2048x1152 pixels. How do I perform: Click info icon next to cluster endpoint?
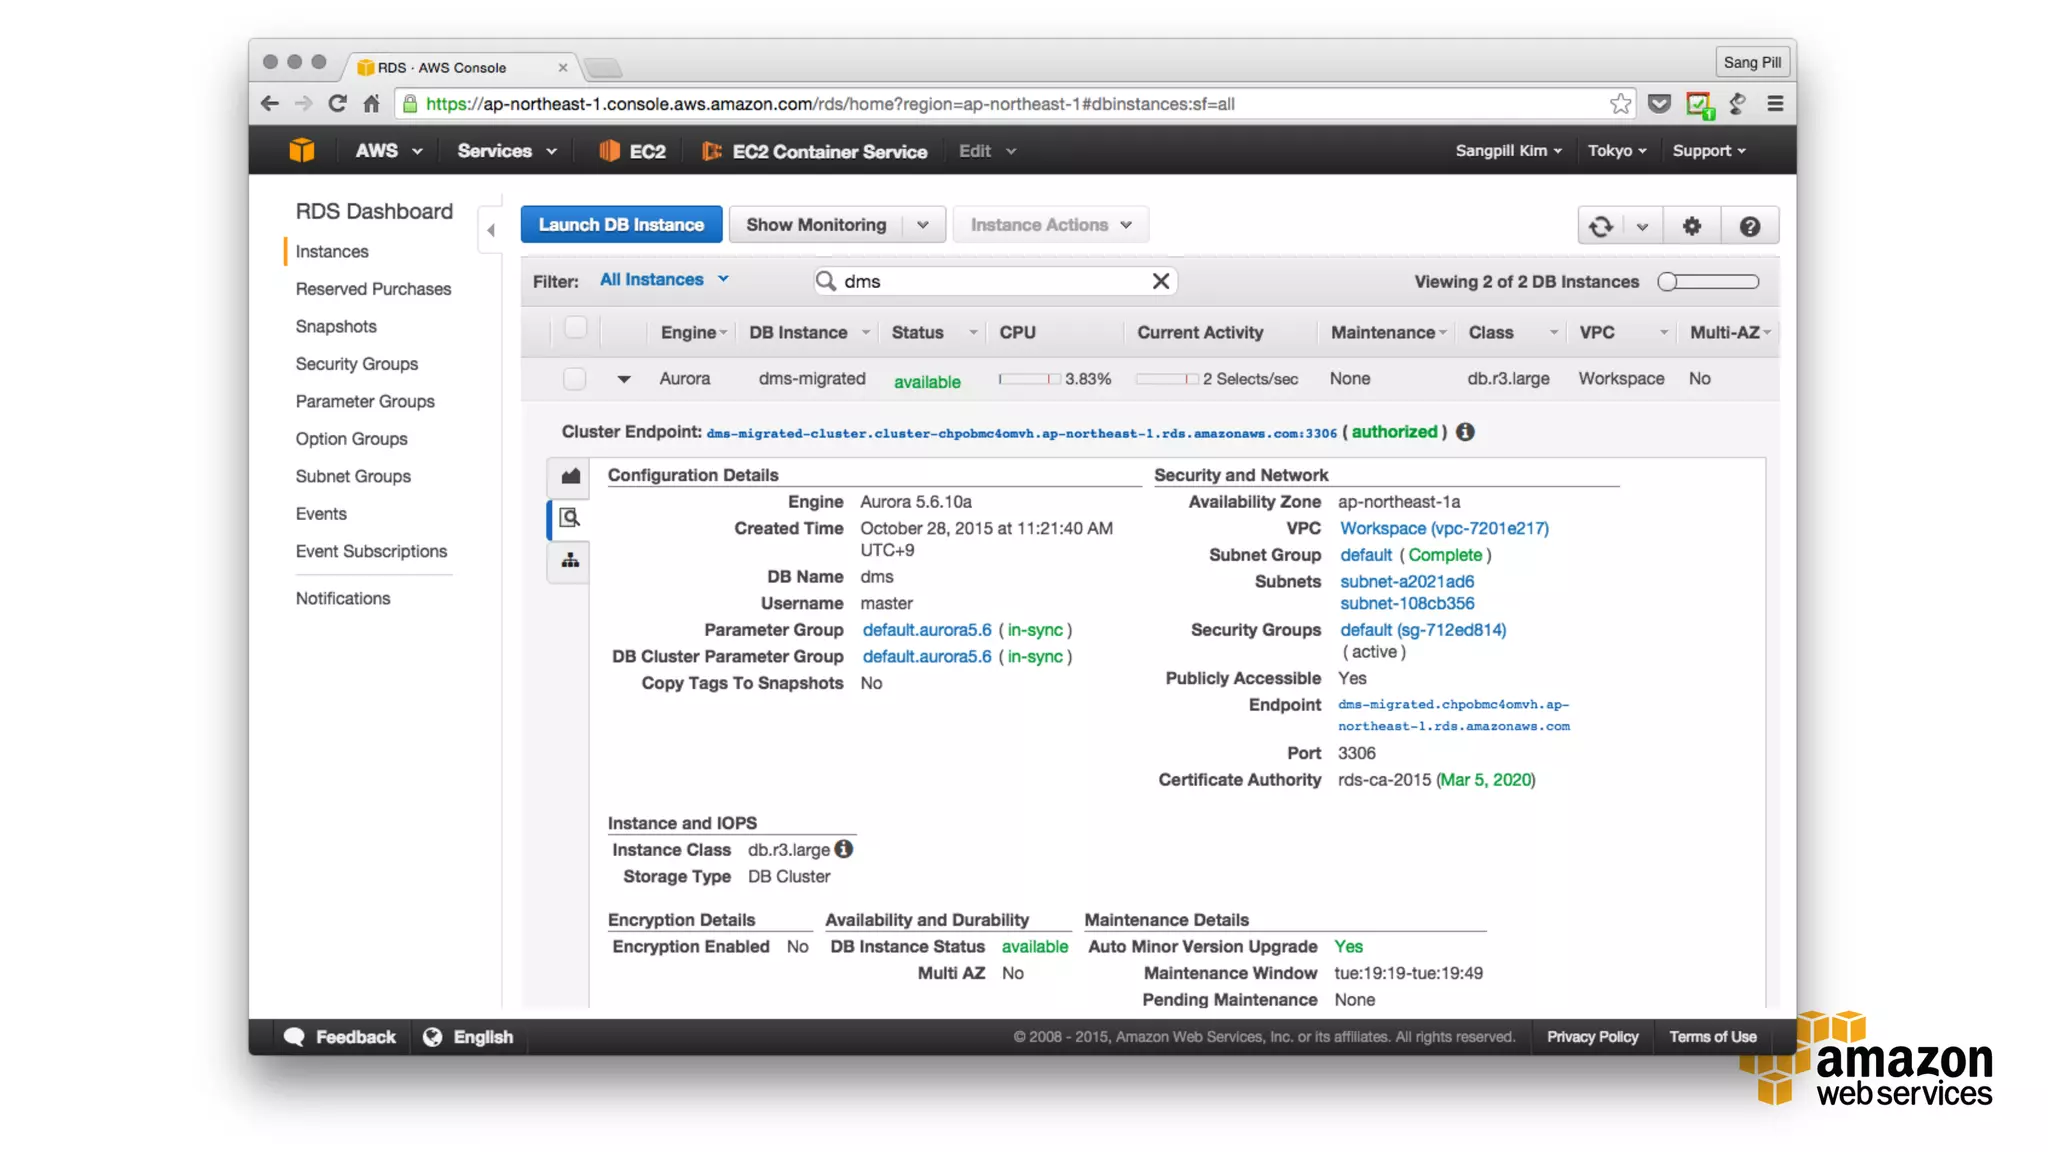point(1465,432)
